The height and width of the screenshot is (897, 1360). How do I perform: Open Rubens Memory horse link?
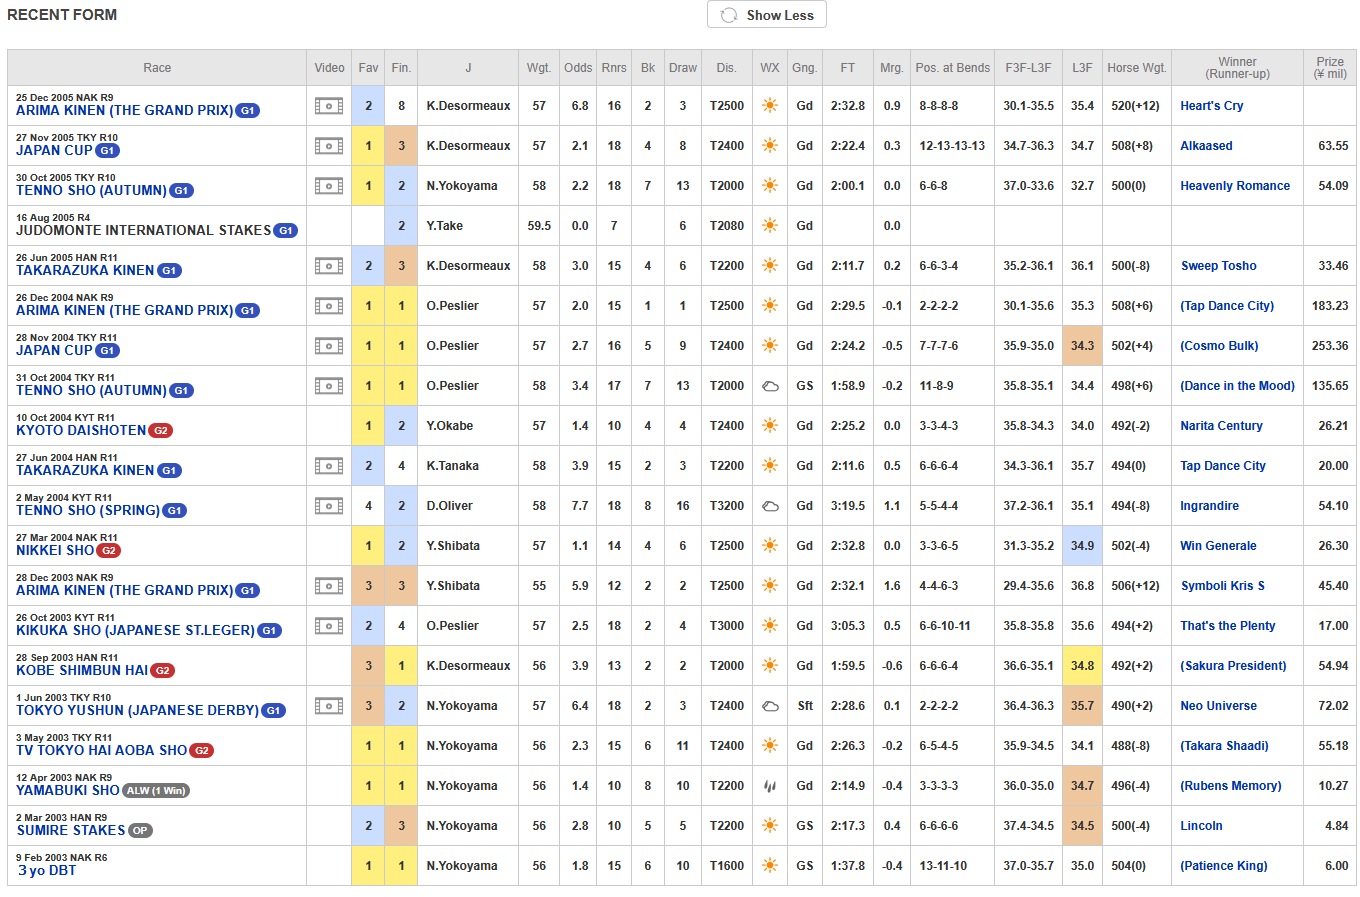1230,786
